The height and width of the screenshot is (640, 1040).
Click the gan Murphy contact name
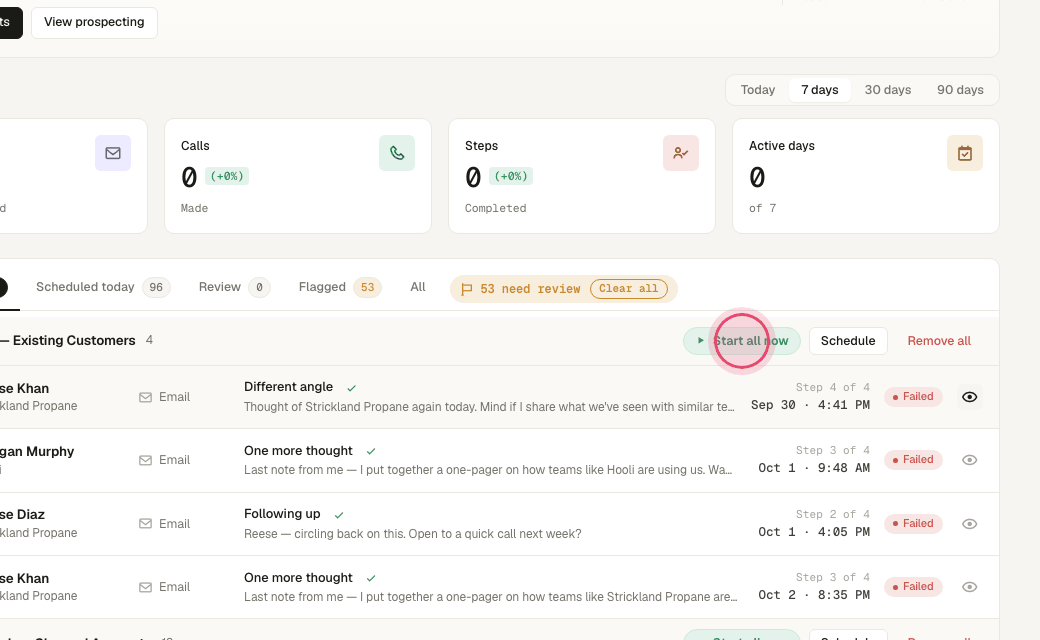pos(37,452)
